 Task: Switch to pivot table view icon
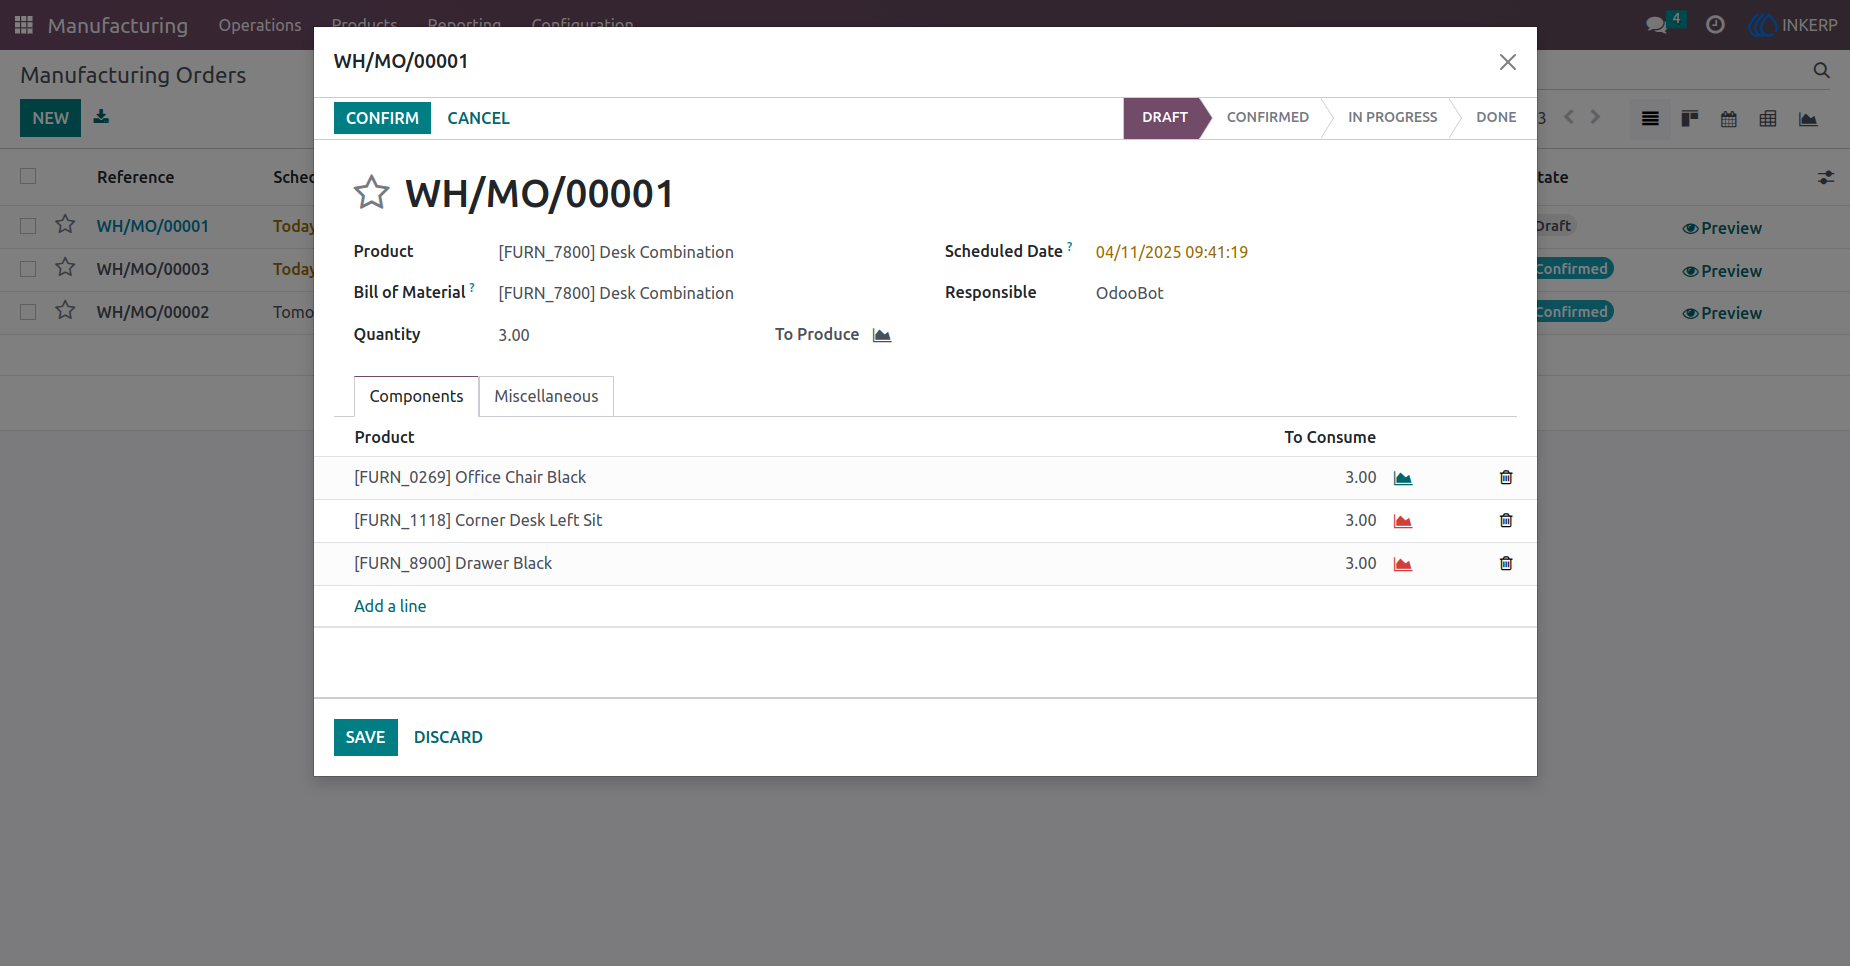click(1768, 119)
